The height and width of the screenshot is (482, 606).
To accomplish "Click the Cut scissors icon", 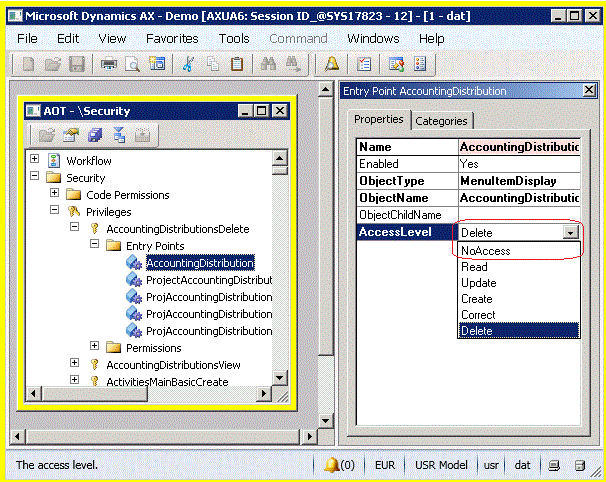I will [x=188, y=64].
